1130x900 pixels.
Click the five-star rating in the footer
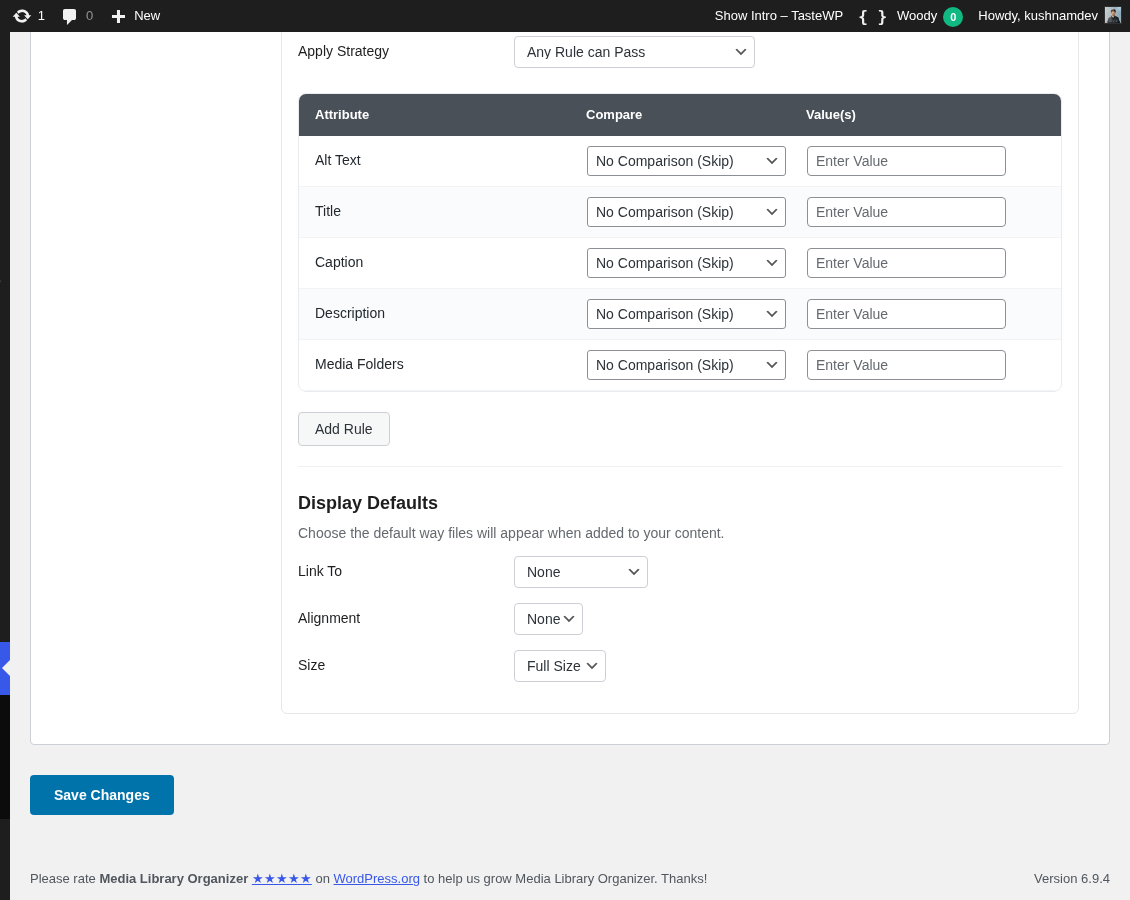(x=281, y=879)
